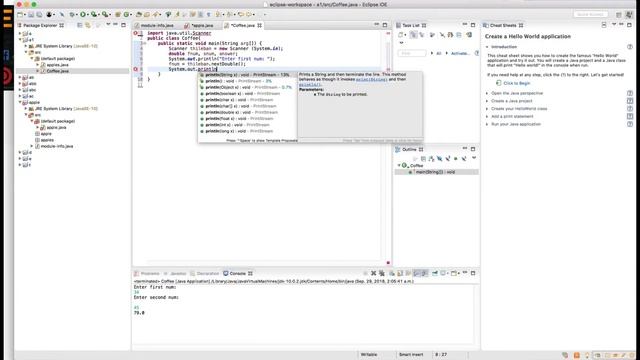
Task: Click help icon for Create a Java project
Action: tap(630, 101)
